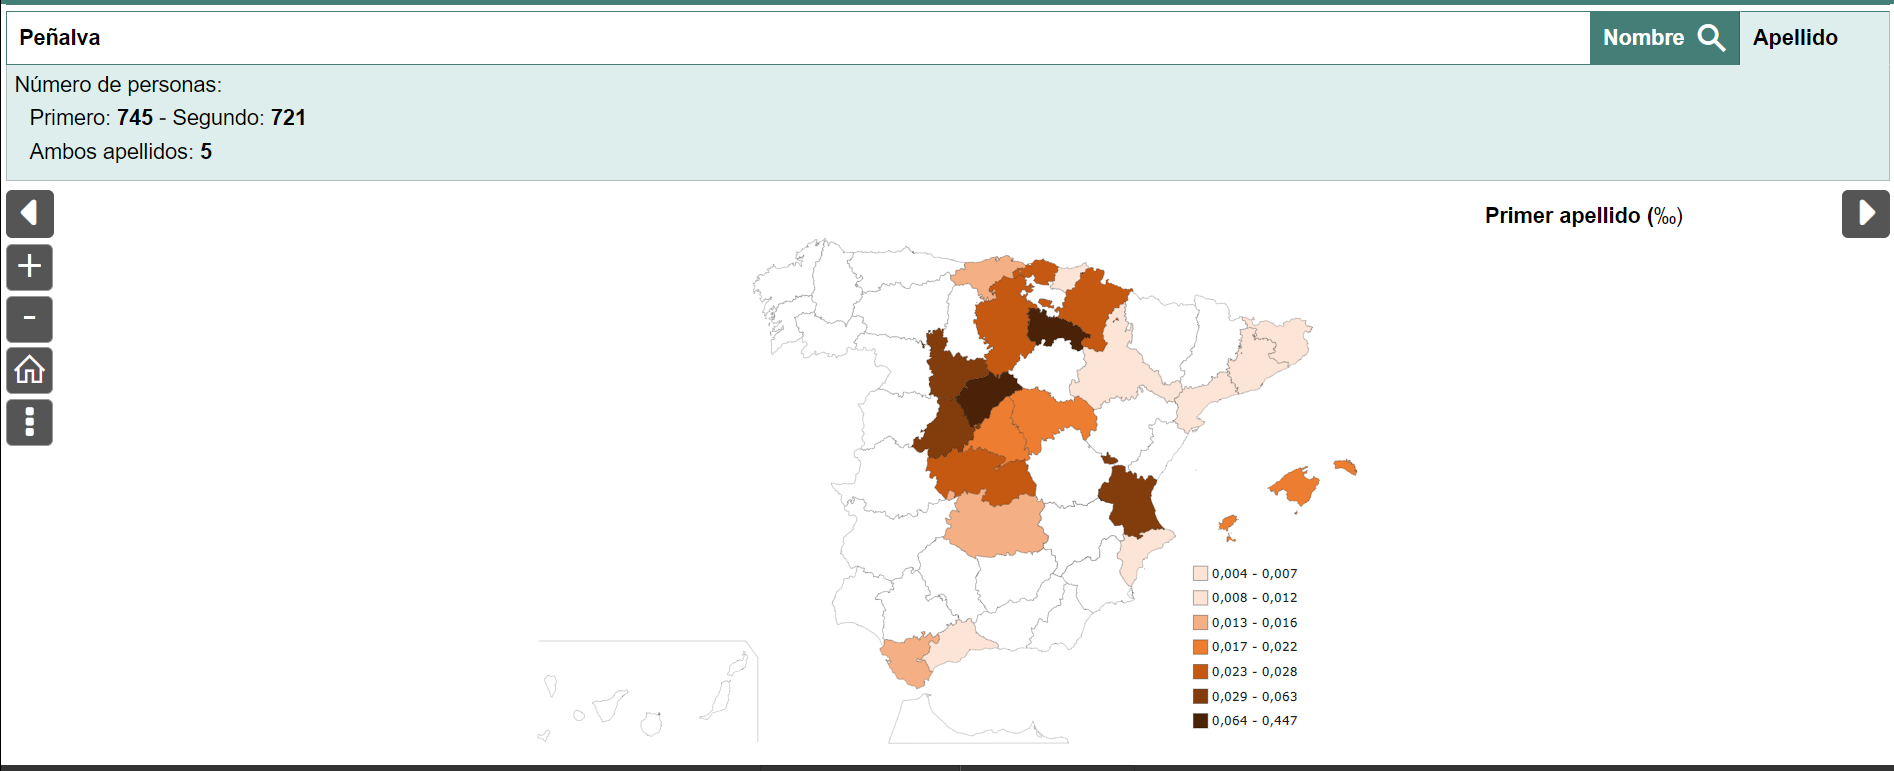
Task: Click the 0,064 - 0,447 legend swatch
Action: 1200,721
